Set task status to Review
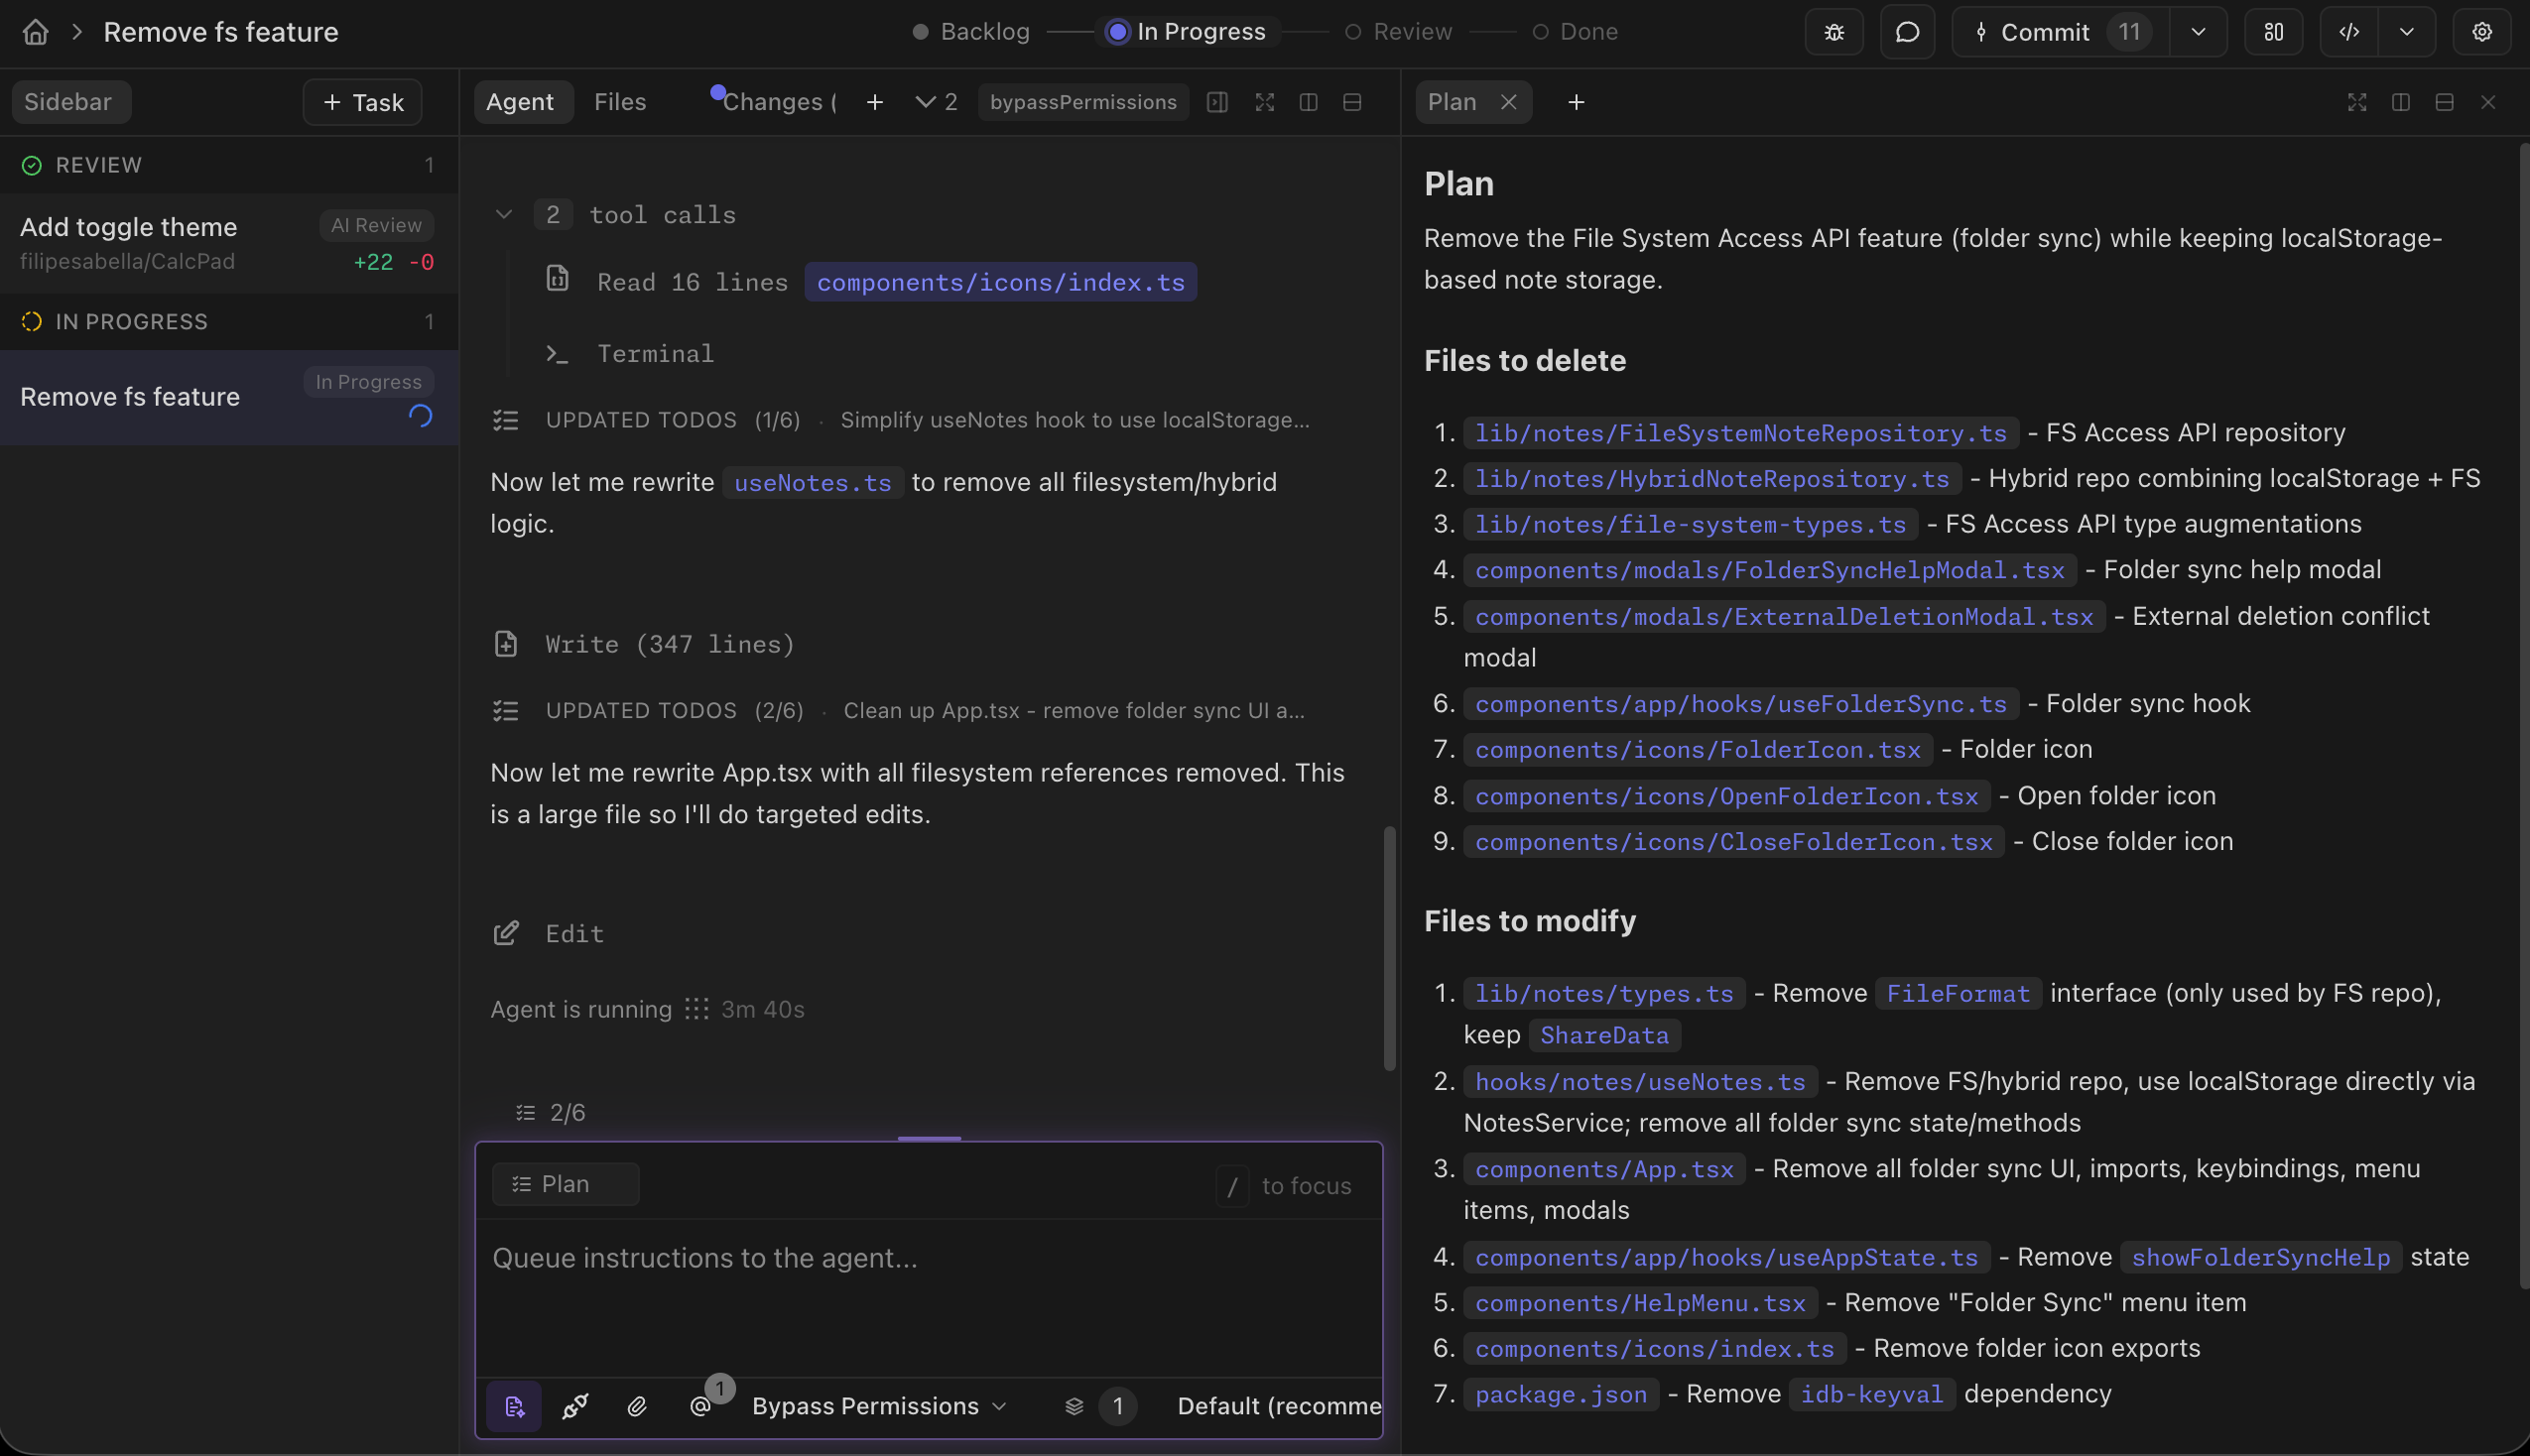 1398,32
